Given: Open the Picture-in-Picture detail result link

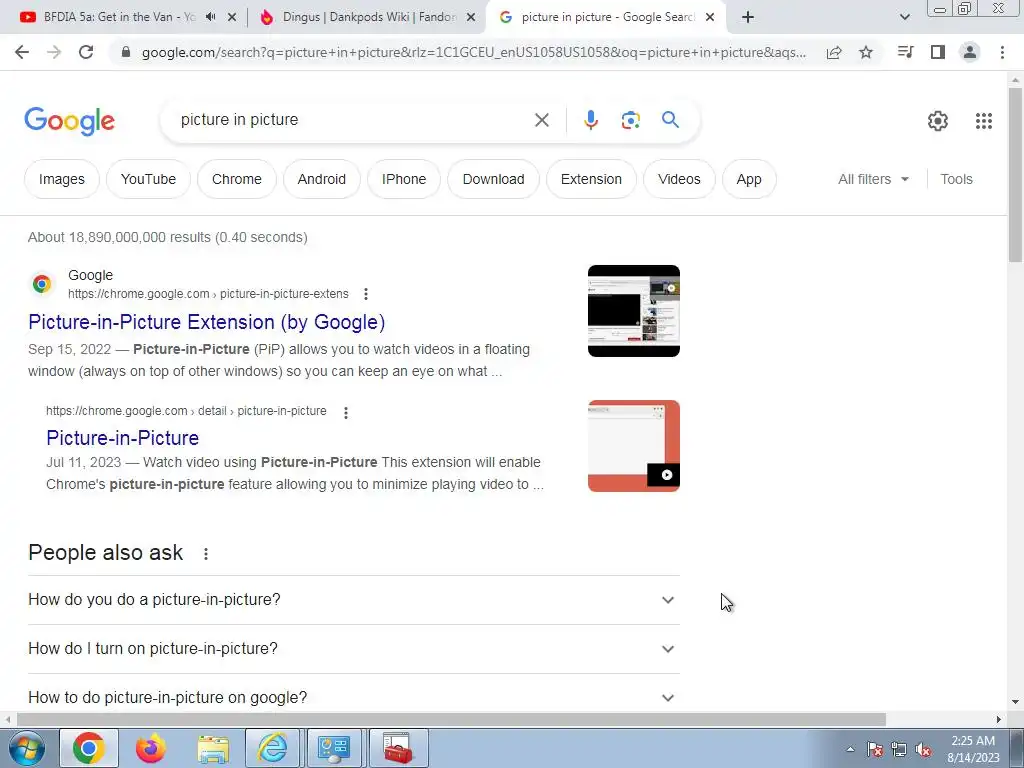Looking at the screenshot, I should point(122,438).
